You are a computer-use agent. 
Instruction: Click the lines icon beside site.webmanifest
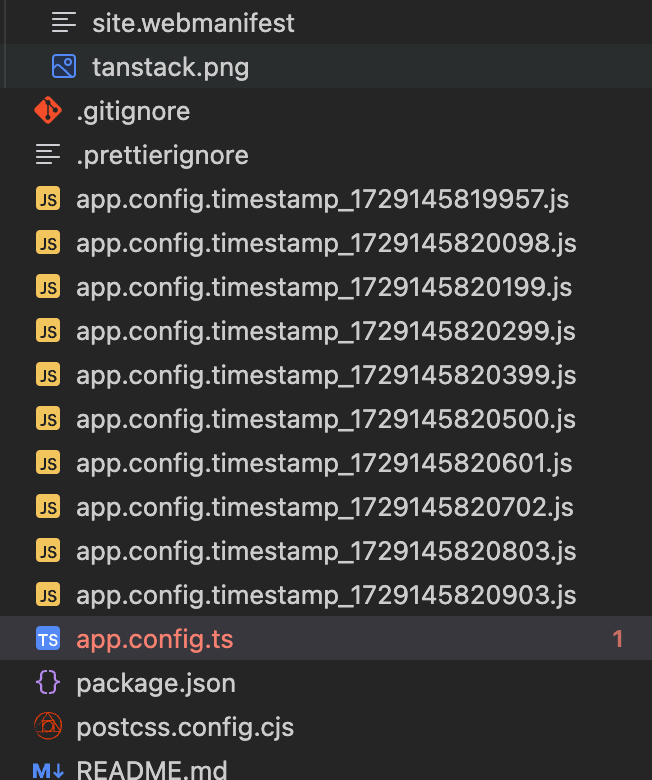coord(64,23)
